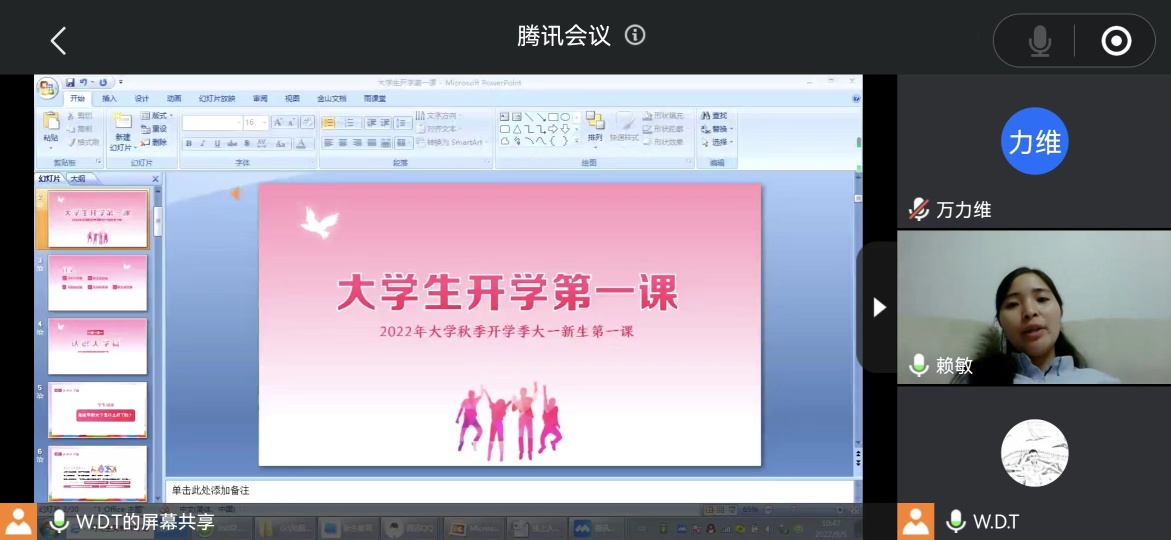
Task: Expand the participant video panel arrow
Action: [x=879, y=307]
